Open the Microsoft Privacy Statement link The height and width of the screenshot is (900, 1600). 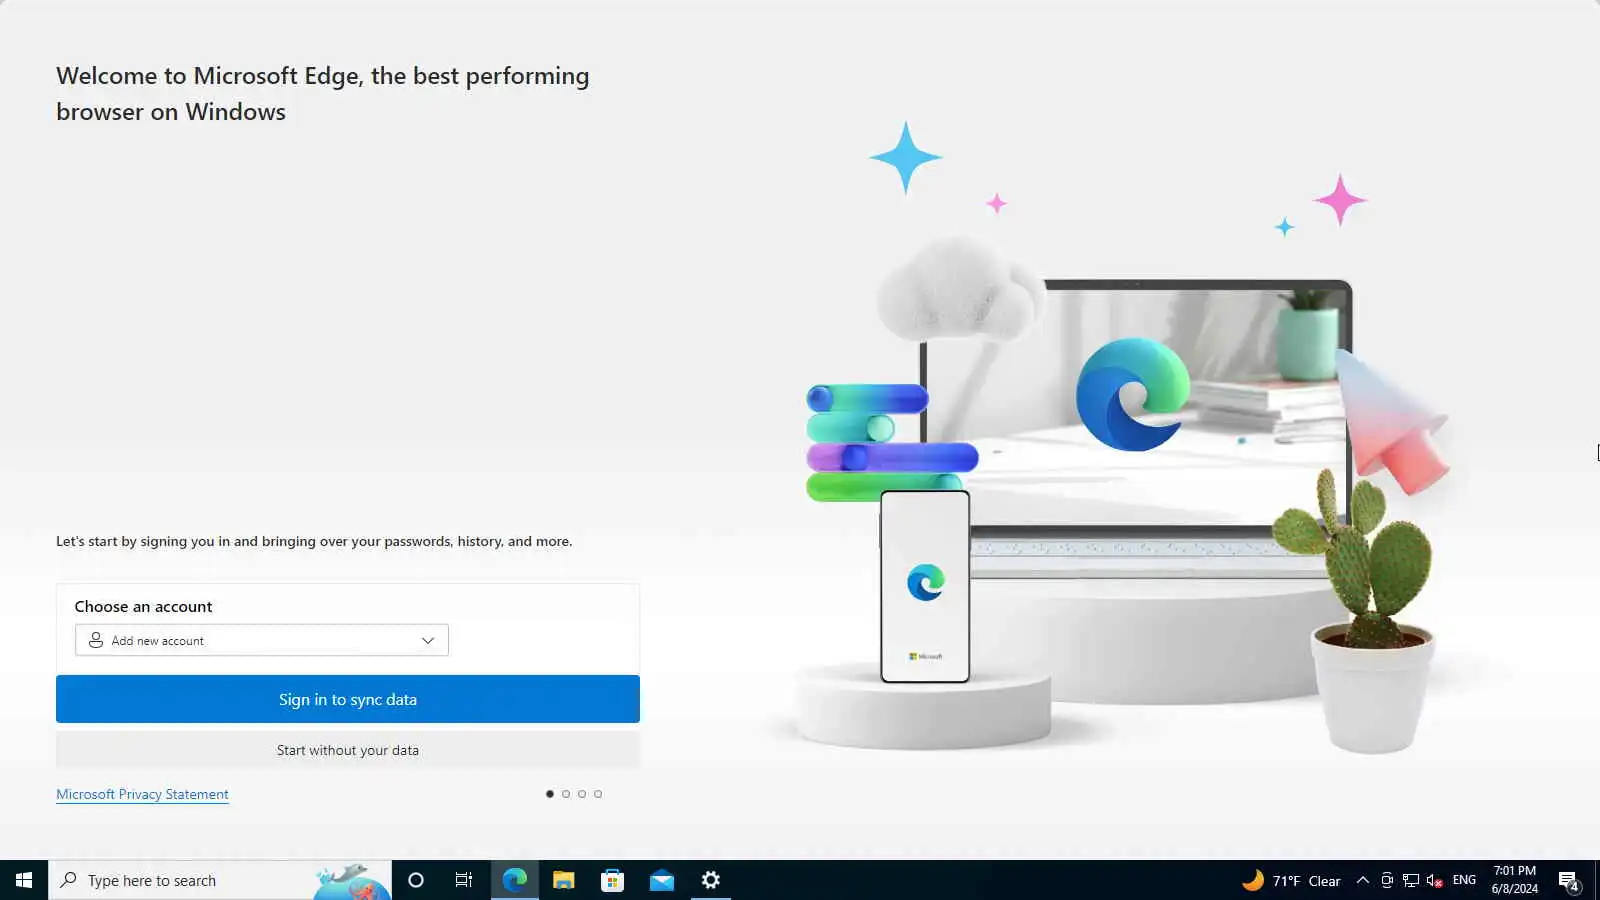pos(142,794)
